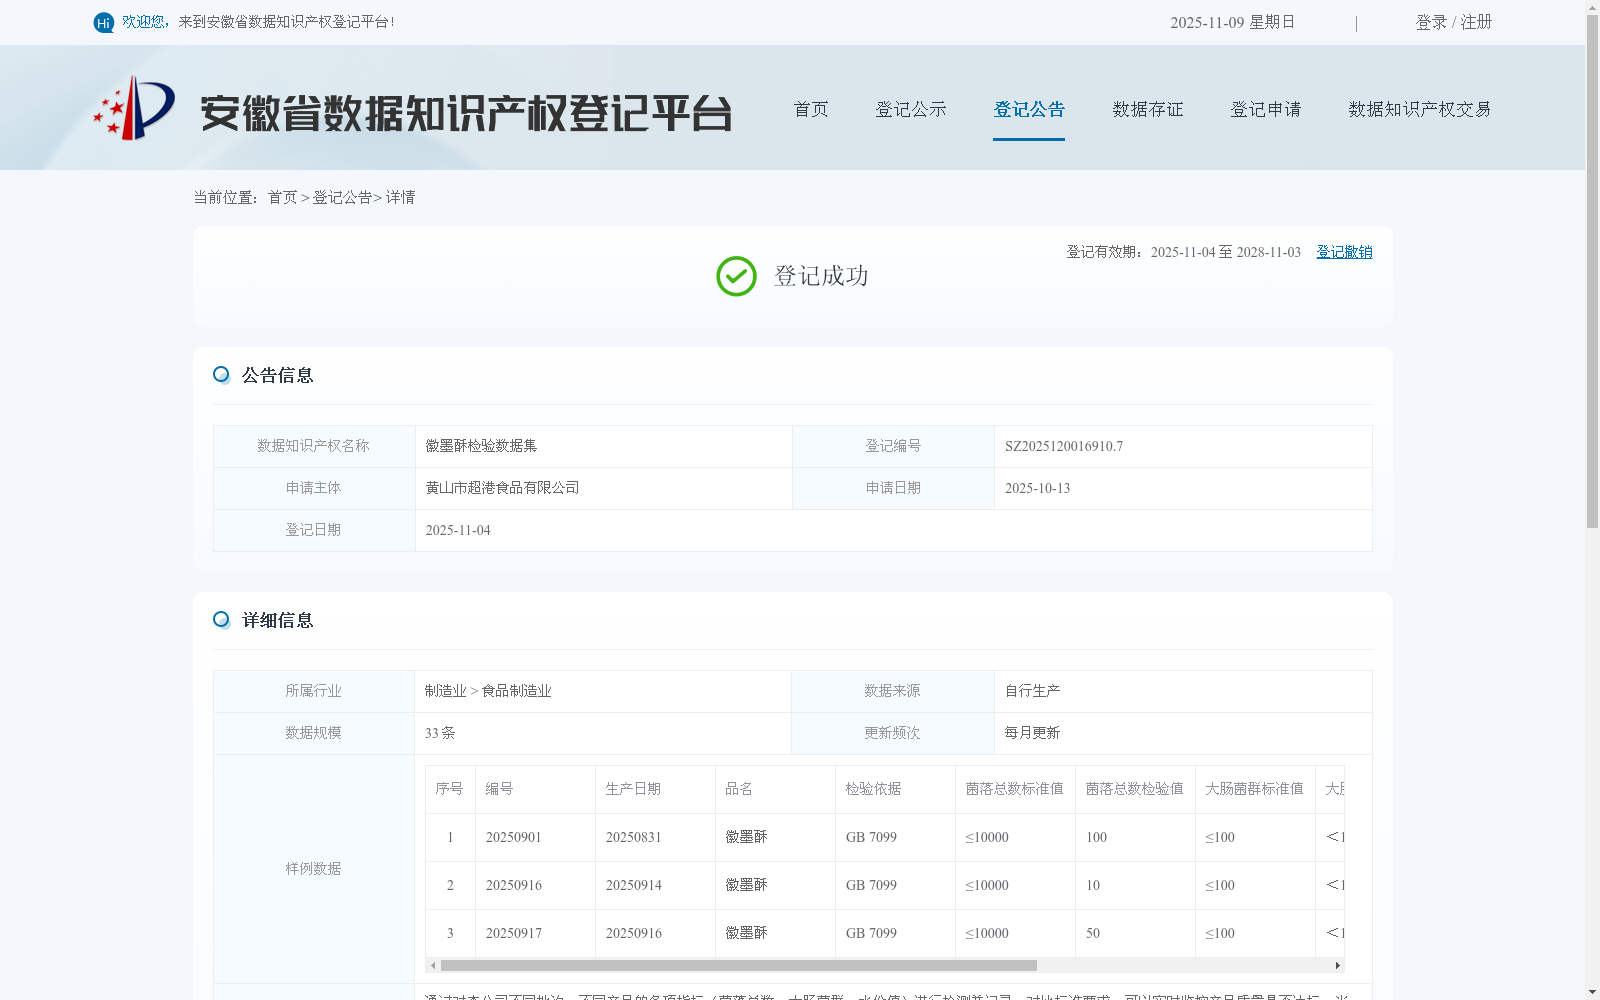Open the 数据存证 navigation menu item

1147,109
